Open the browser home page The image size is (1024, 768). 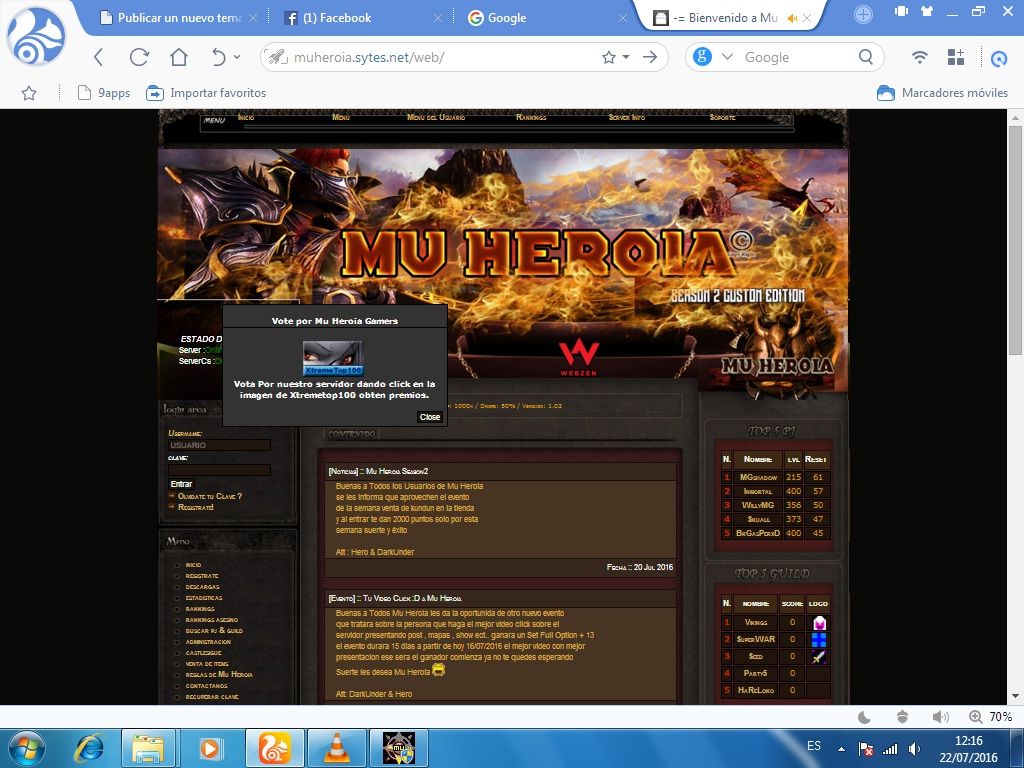[x=179, y=57]
